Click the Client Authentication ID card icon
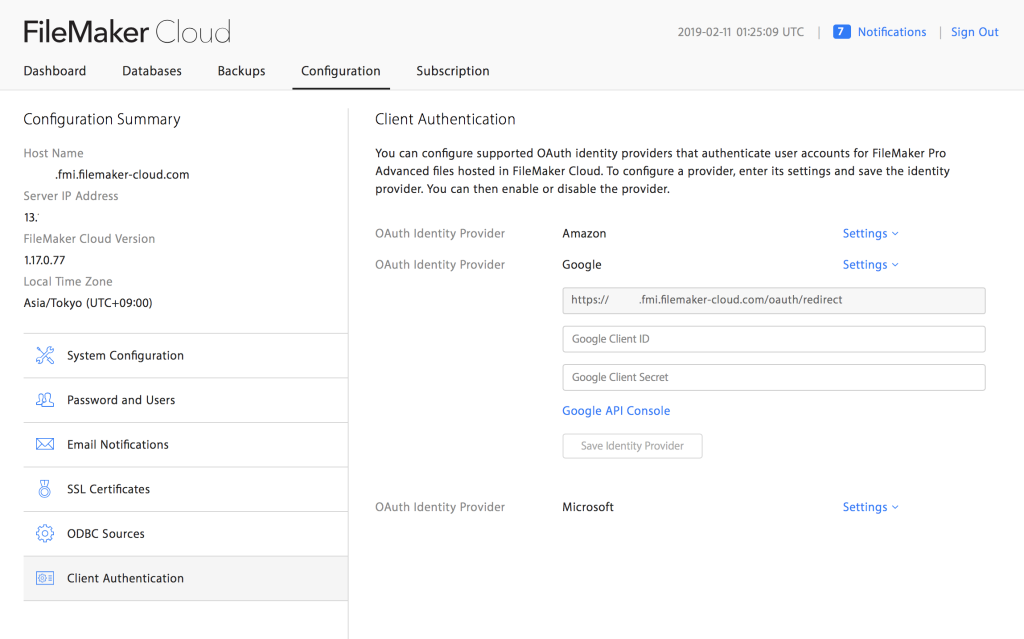 pyautogui.click(x=45, y=578)
